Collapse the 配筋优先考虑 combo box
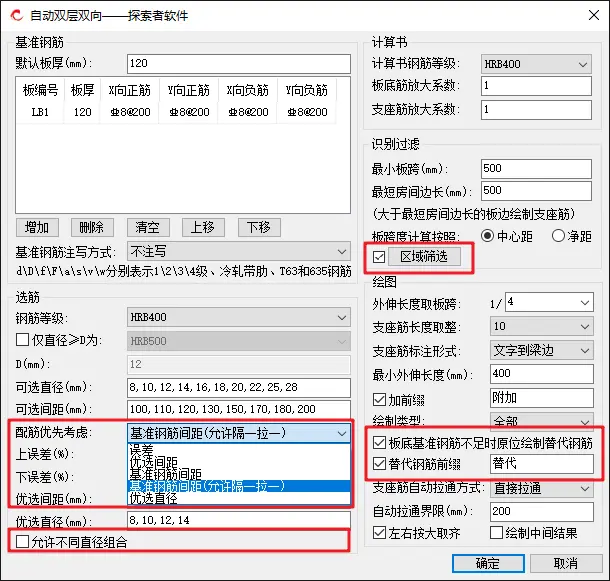Screen dimensions: 610x581 (238, 433)
